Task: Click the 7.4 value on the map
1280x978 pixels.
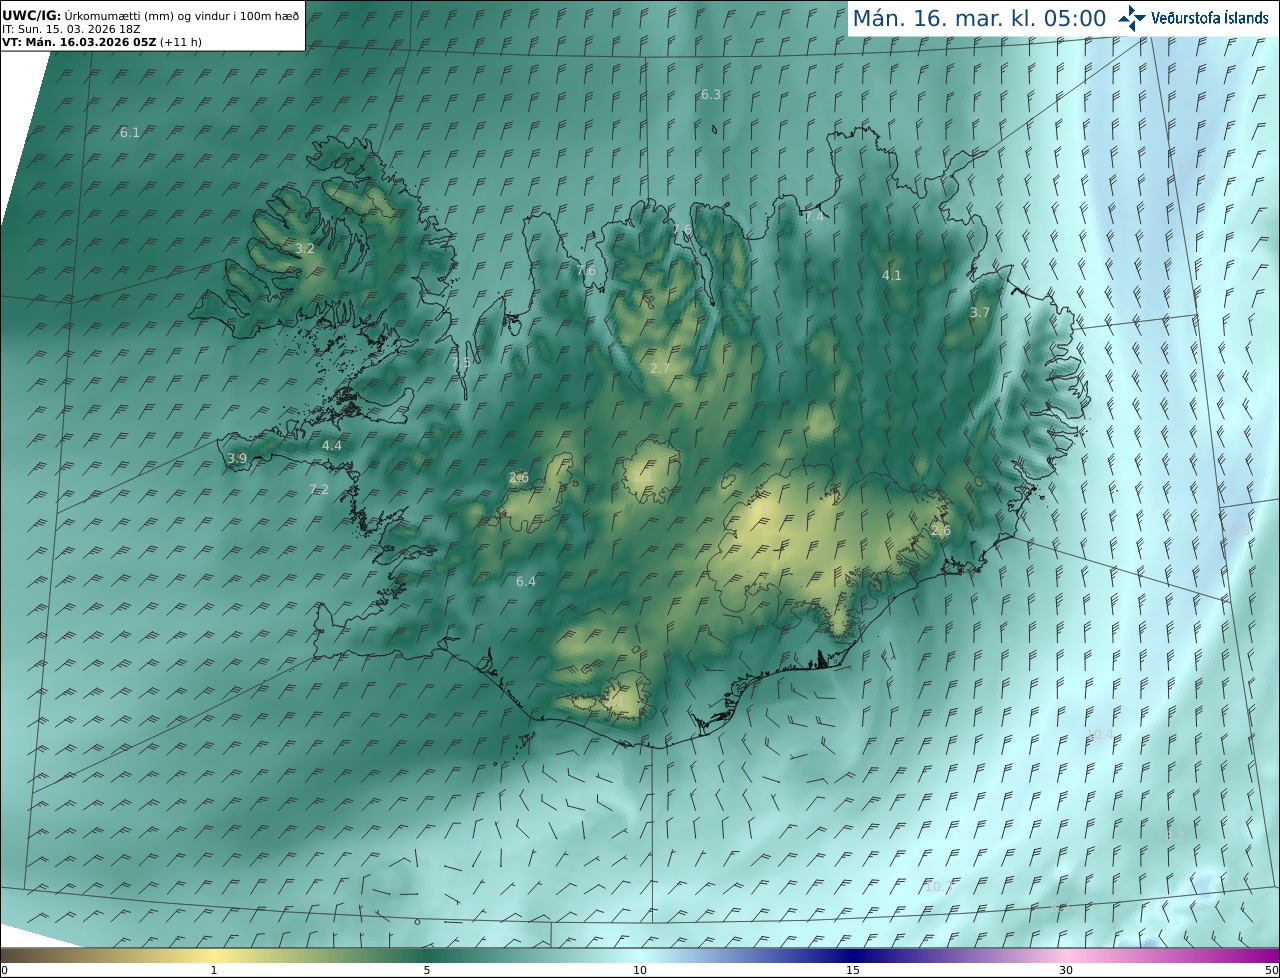Action: (x=814, y=217)
